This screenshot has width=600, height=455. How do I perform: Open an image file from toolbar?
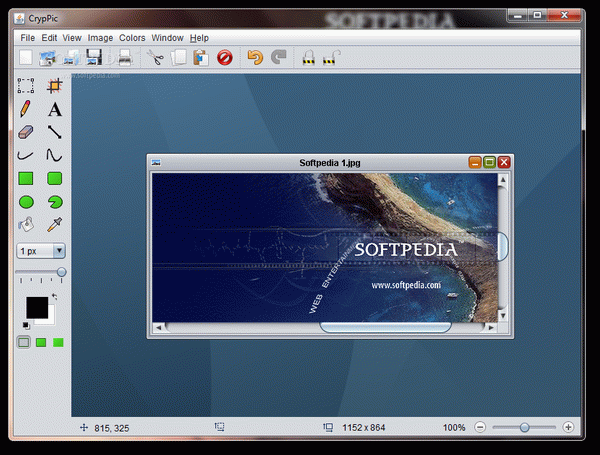tap(47, 58)
